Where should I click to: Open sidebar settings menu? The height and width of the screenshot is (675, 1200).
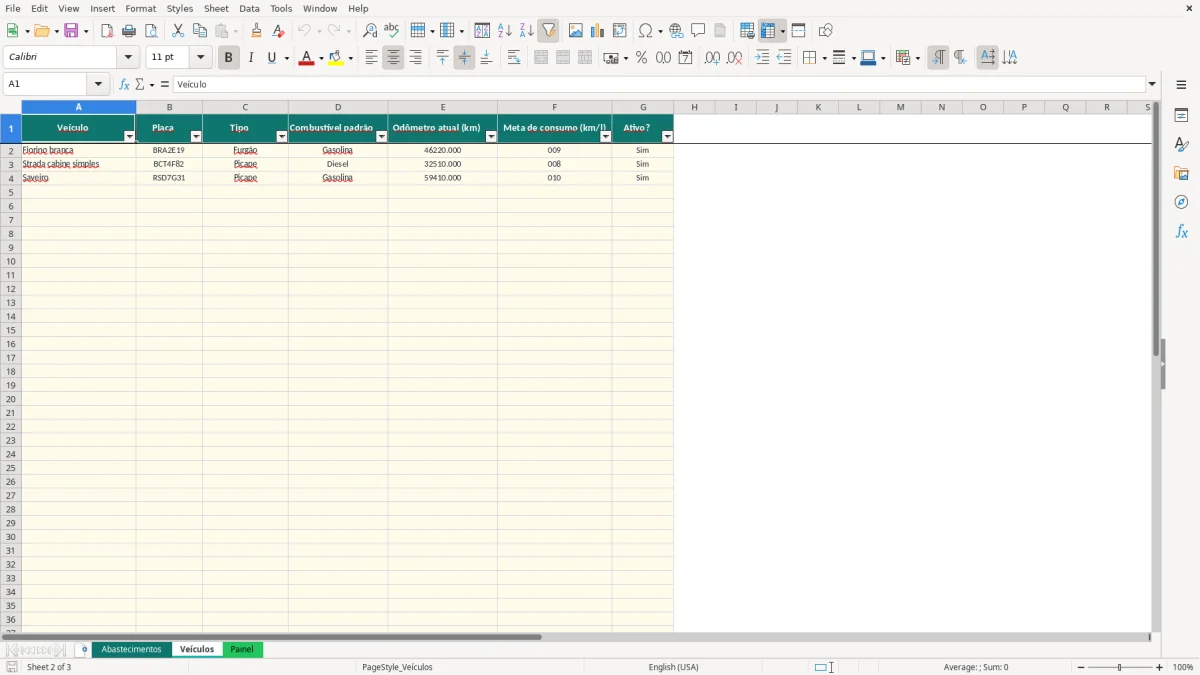point(1181,85)
